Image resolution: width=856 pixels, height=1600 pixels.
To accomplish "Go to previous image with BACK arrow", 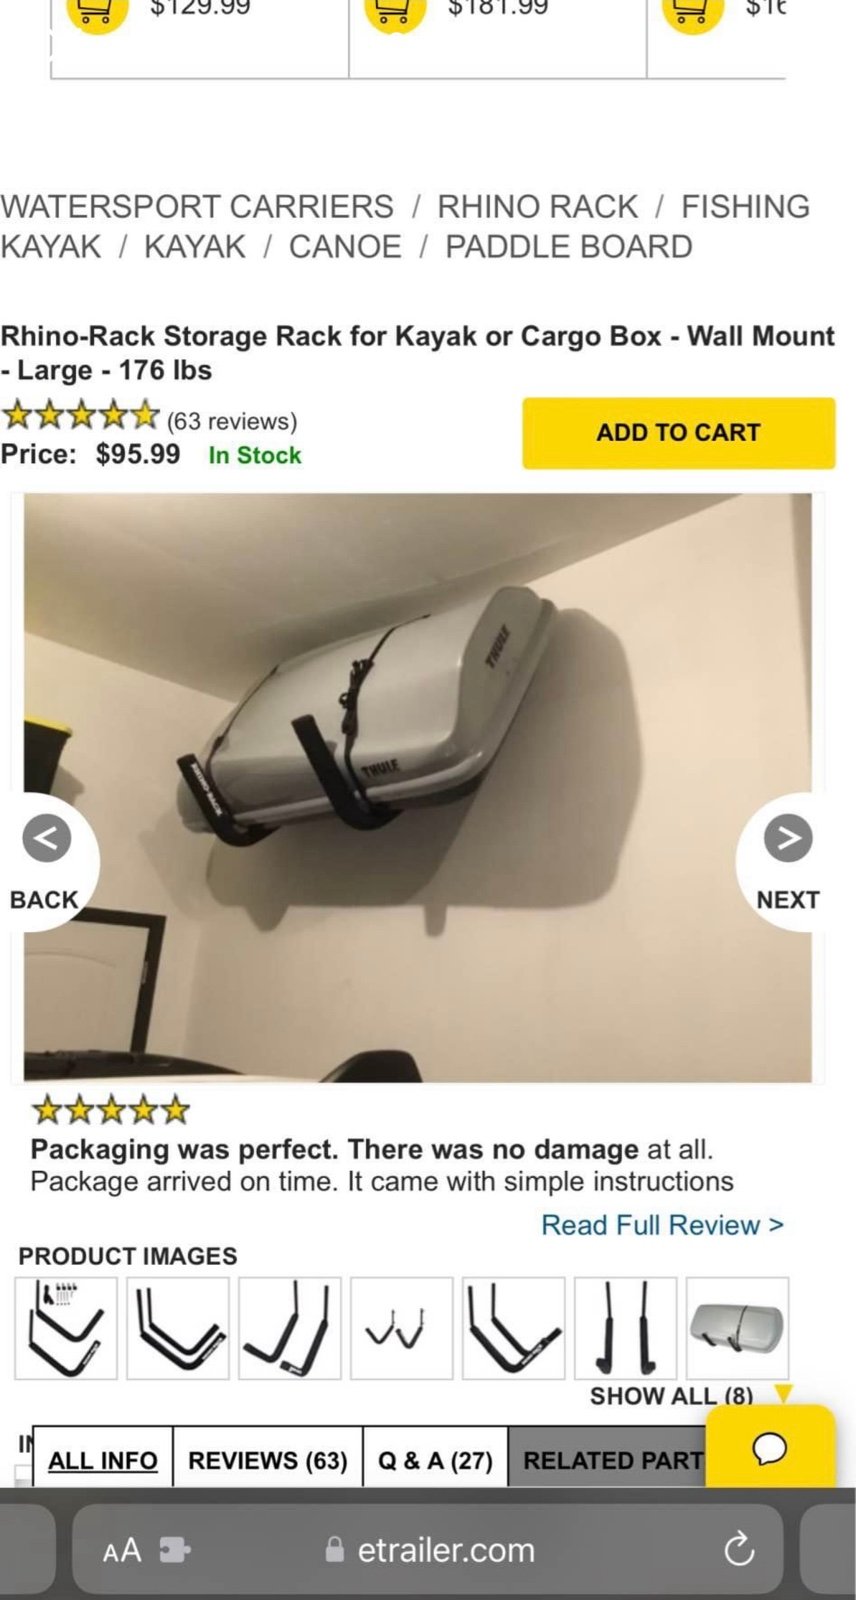I will pos(47,838).
